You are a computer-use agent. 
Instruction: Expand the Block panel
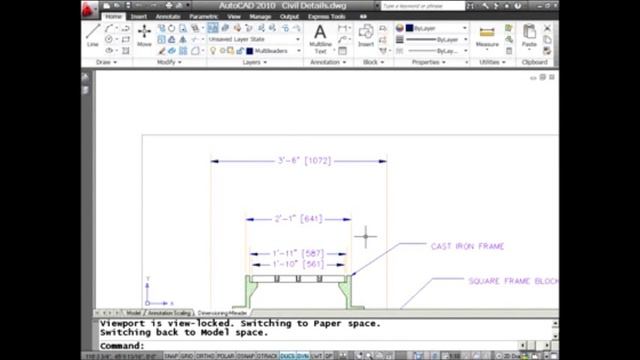[373, 62]
